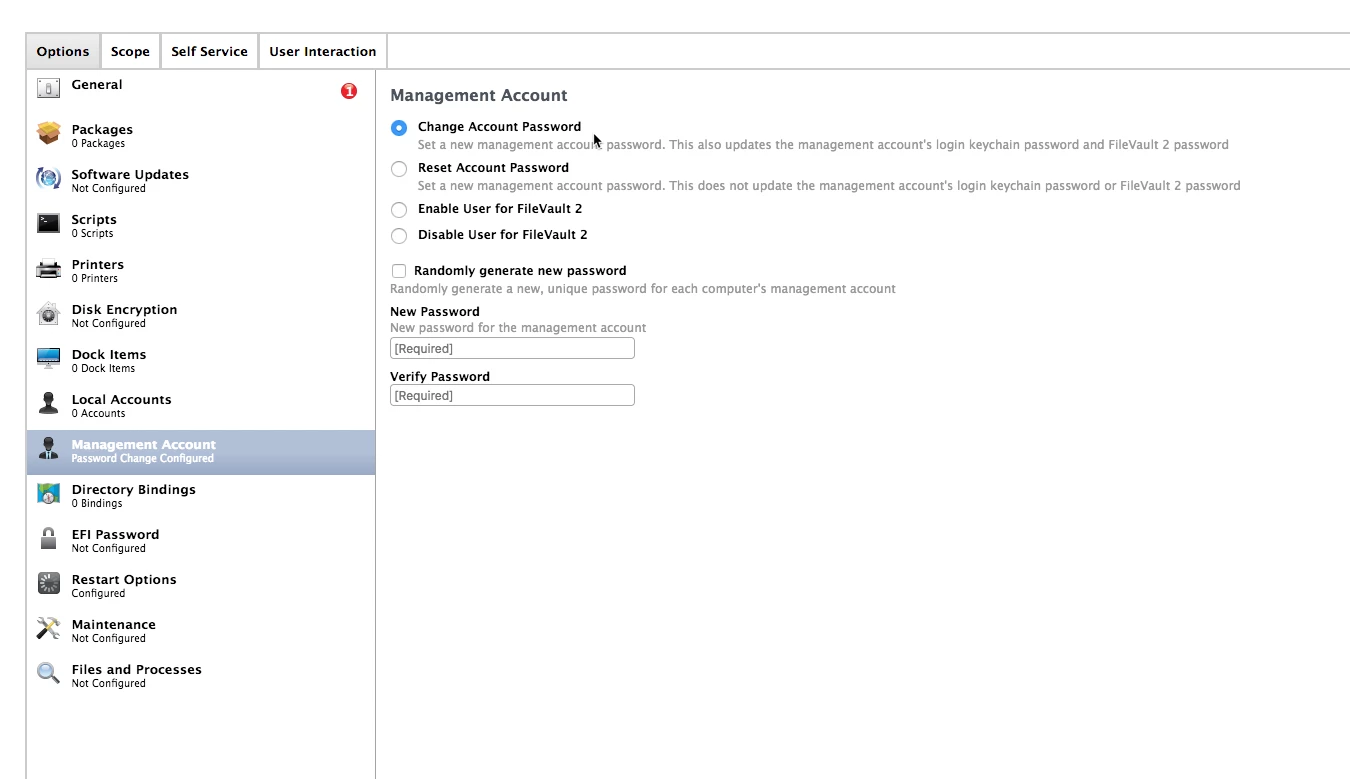
Task: Select Maintenance label in sidebar
Action: click(x=114, y=624)
